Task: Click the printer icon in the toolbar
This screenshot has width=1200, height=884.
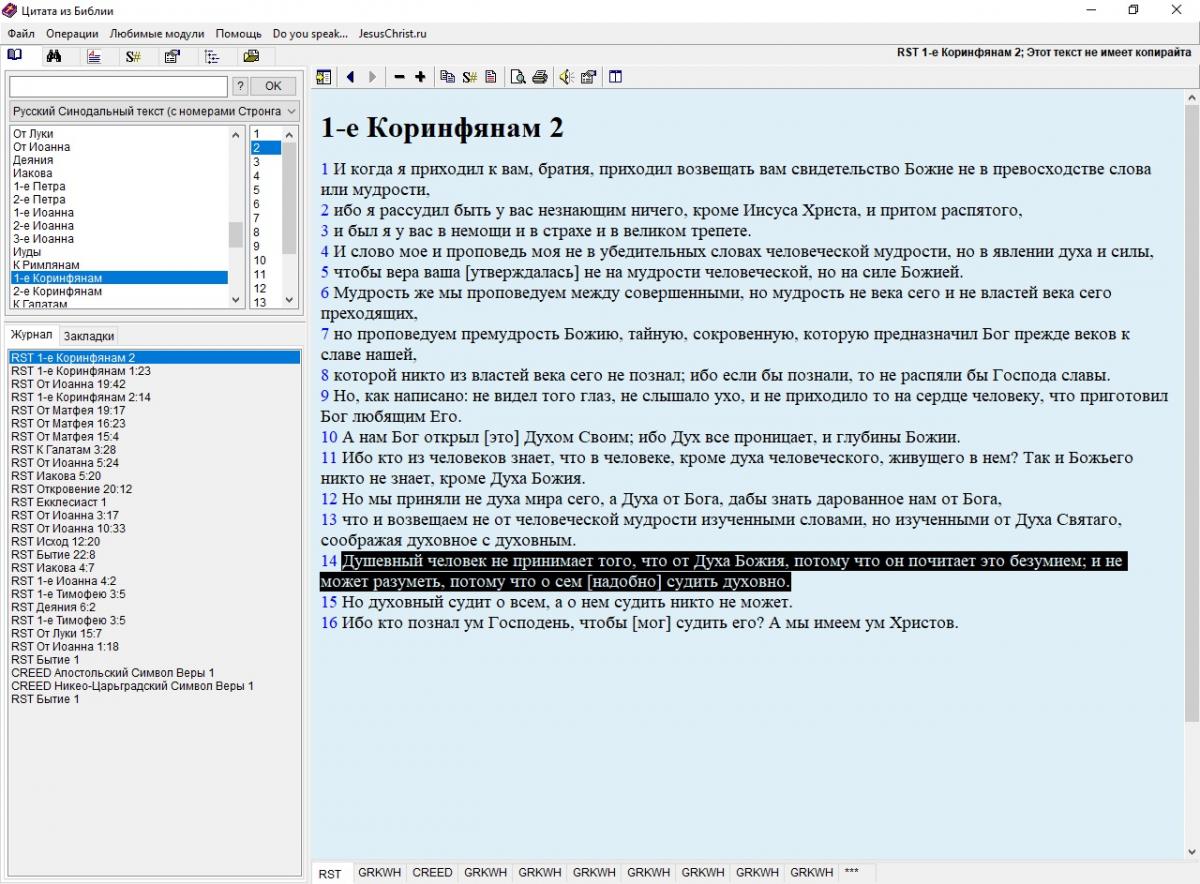Action: click(x=540, y=77)
